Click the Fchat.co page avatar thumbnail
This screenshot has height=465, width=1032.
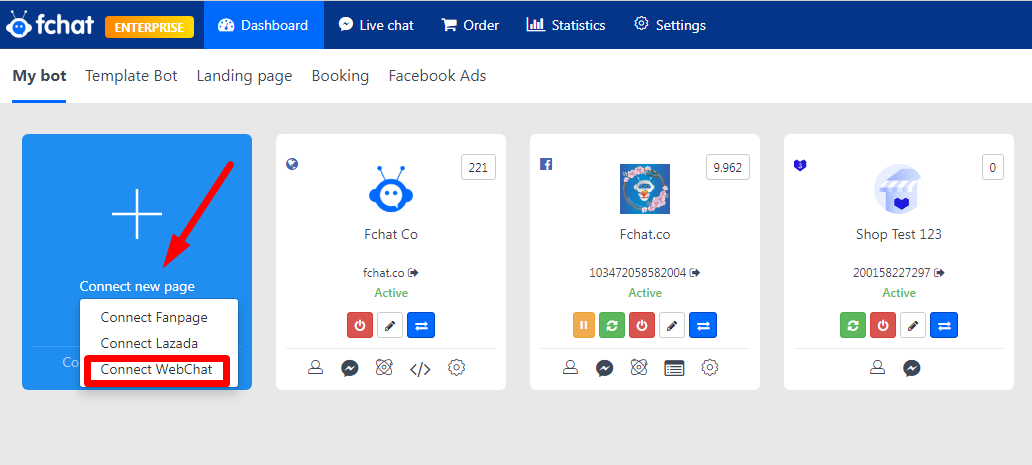(x=645, y=189)
